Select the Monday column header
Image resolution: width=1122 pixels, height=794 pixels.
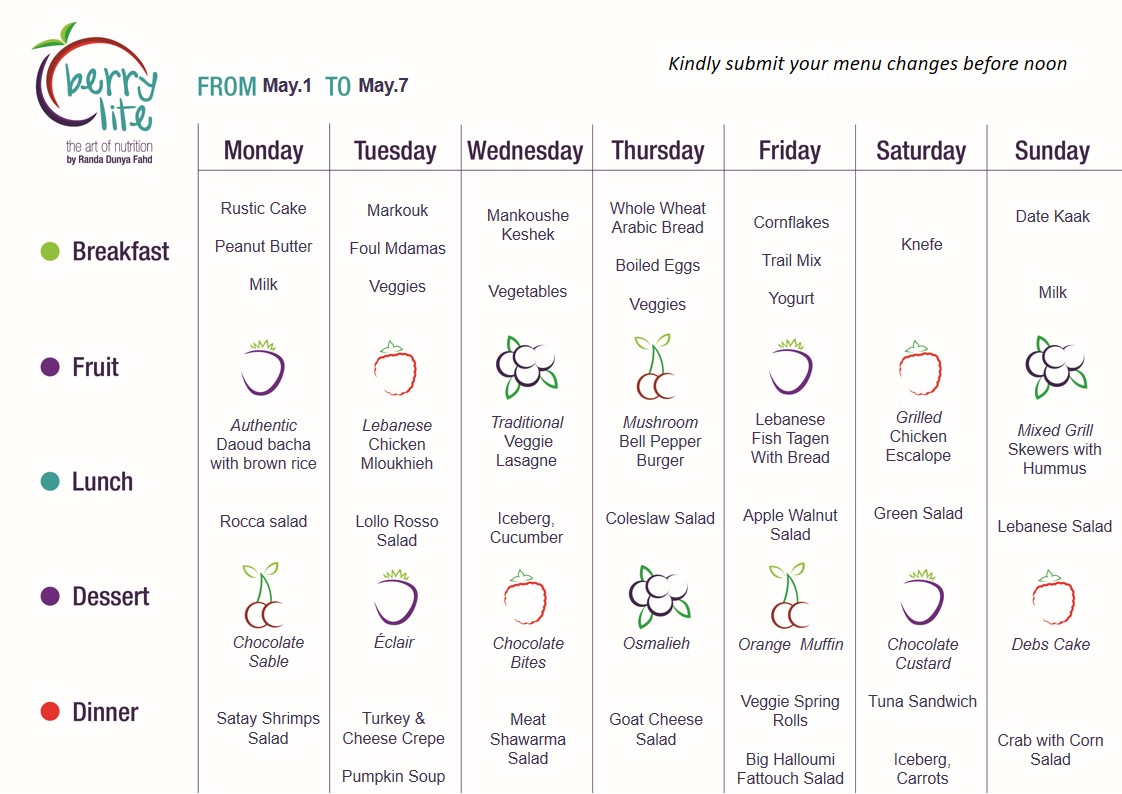(x=264, y=151)
